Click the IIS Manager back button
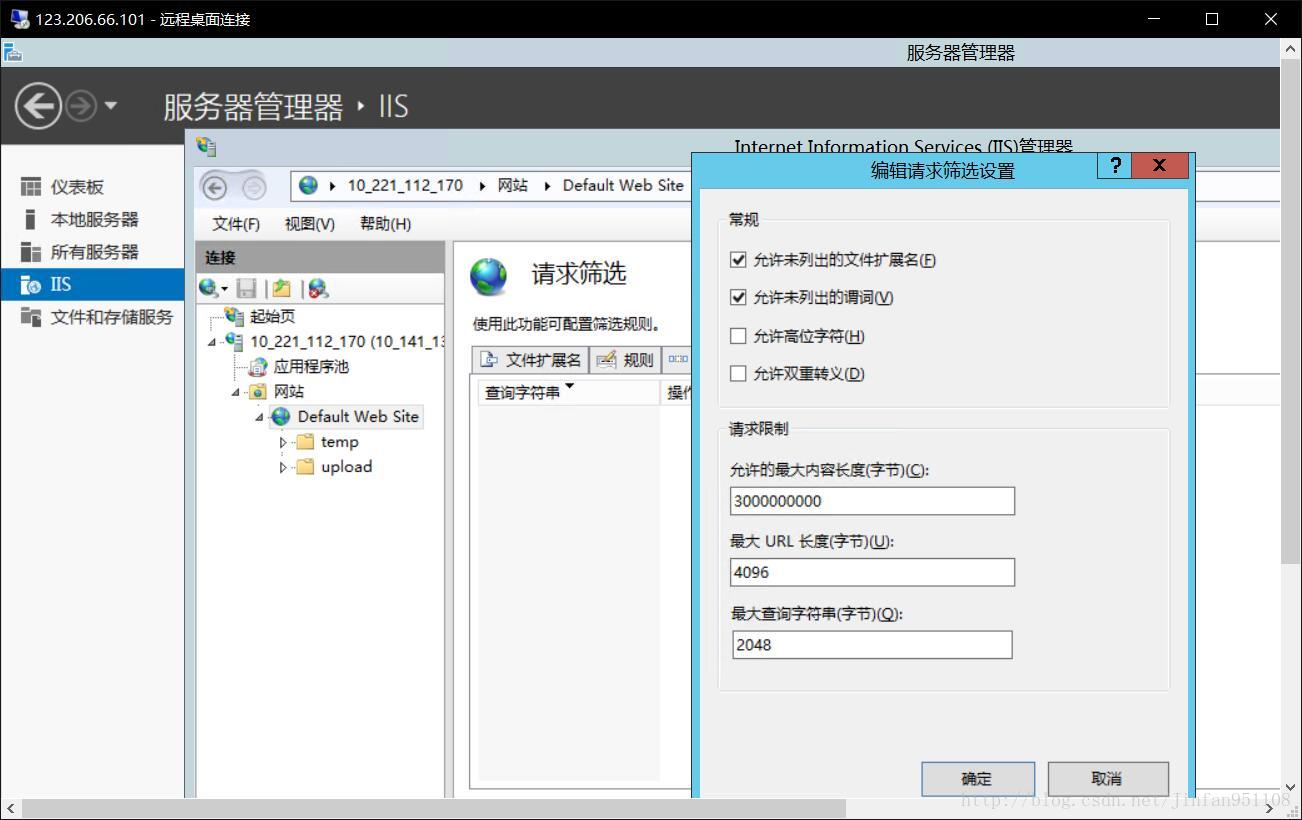Screen dimensions: 1302x820 tap(215, 187)
